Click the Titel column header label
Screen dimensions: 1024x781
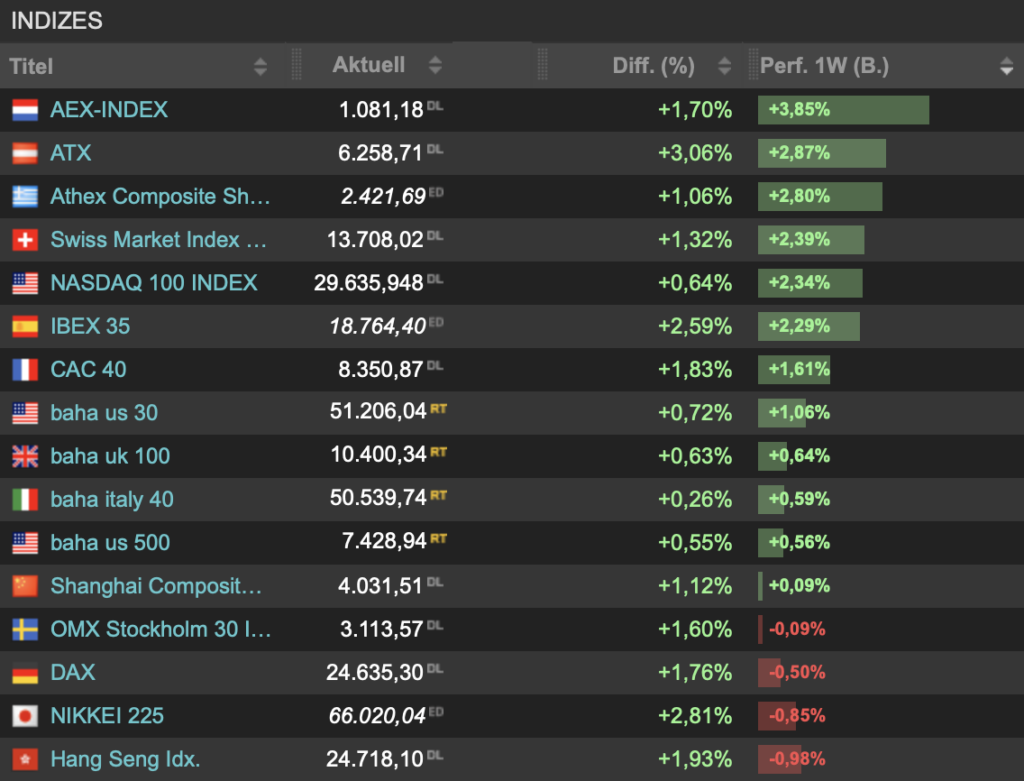pos(31,66)
